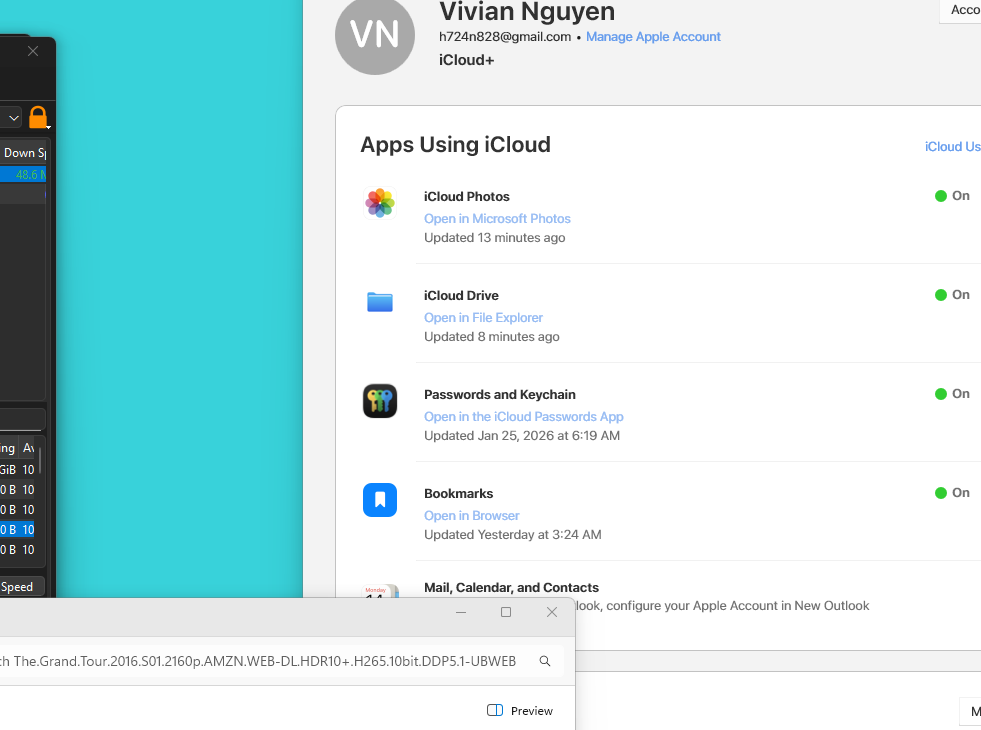Viewport: 981px width, 730px height.
Task: Click the iCloud Drive folder icon
Action: pos(380,302)
